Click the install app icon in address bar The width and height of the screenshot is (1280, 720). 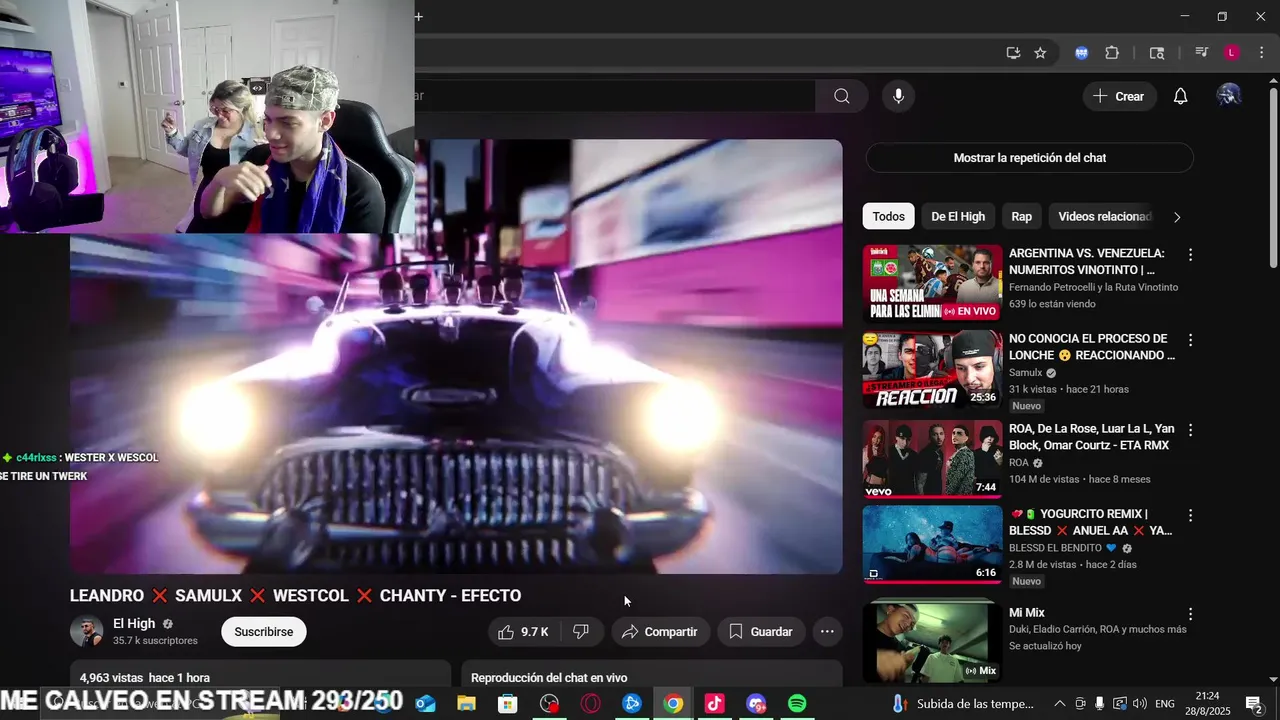tap(1013, 53)
